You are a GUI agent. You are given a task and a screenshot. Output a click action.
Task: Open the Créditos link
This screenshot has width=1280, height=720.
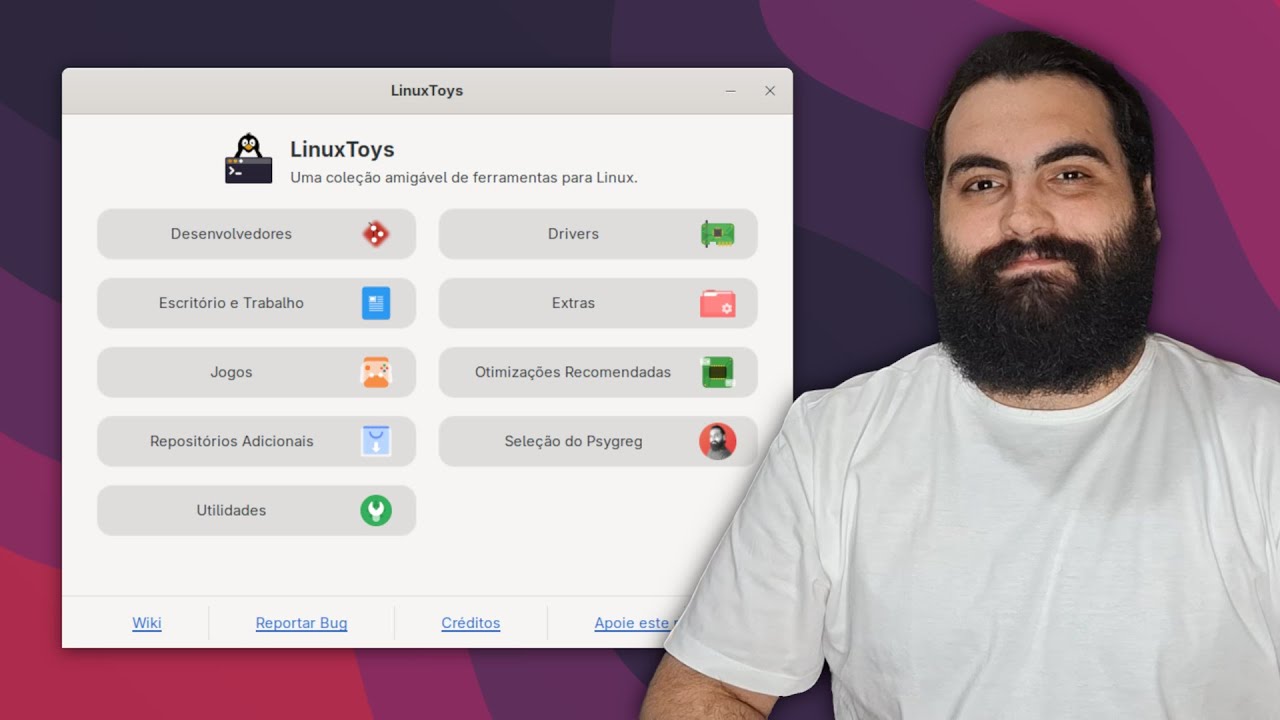(471, 623)
